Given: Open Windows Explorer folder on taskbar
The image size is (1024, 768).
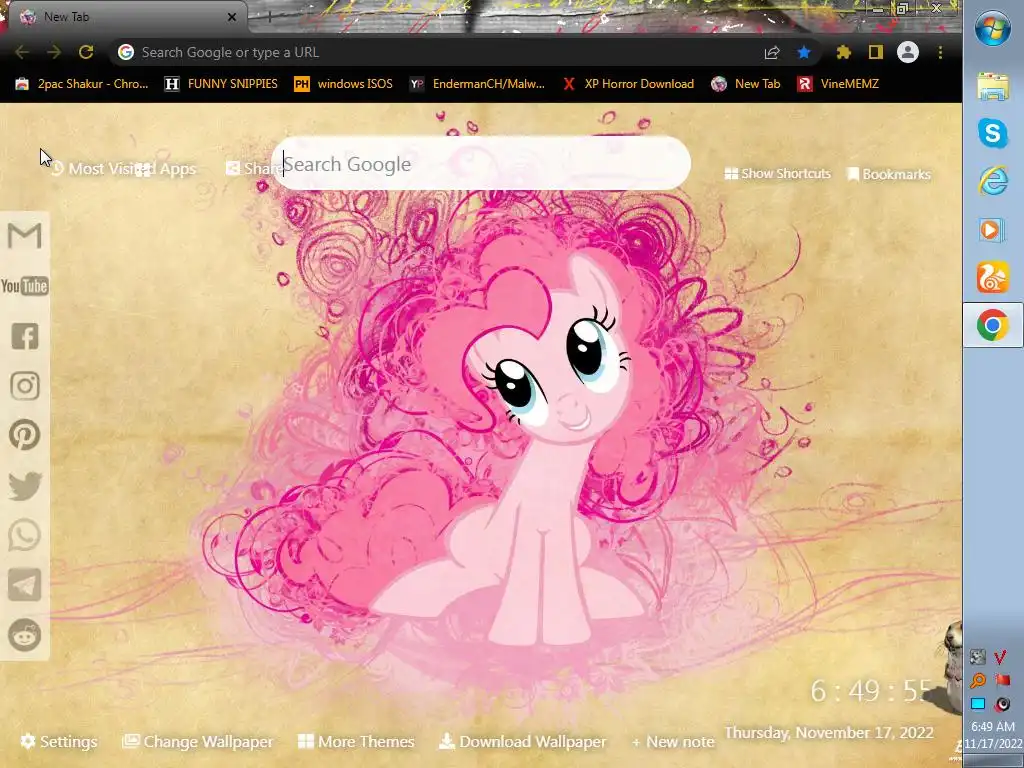Looking at the screenshot, I should tap(993, 86).
